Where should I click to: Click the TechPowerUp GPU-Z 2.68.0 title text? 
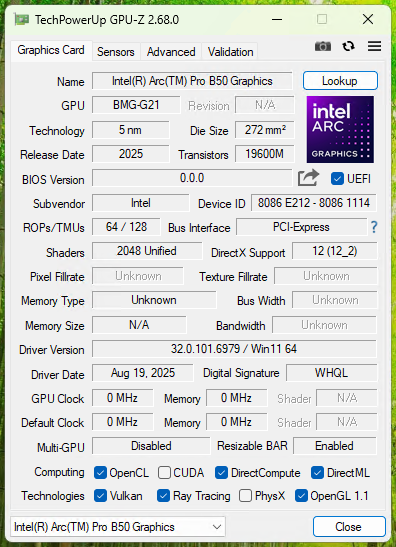pos(107,20)
